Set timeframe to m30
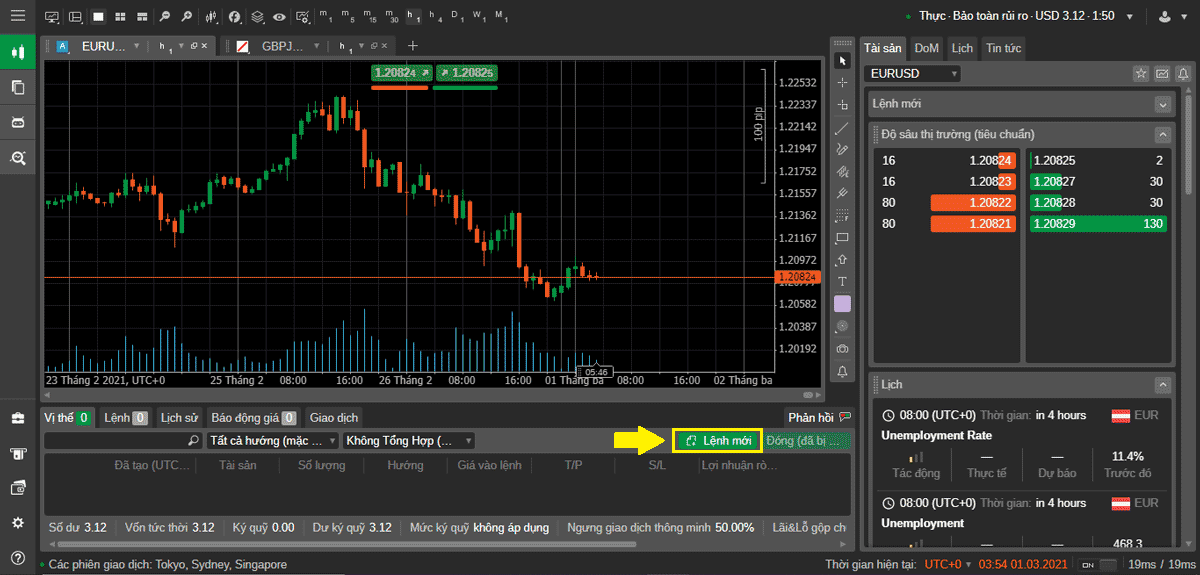This screenshot has width=1200, height=575. 392,17
